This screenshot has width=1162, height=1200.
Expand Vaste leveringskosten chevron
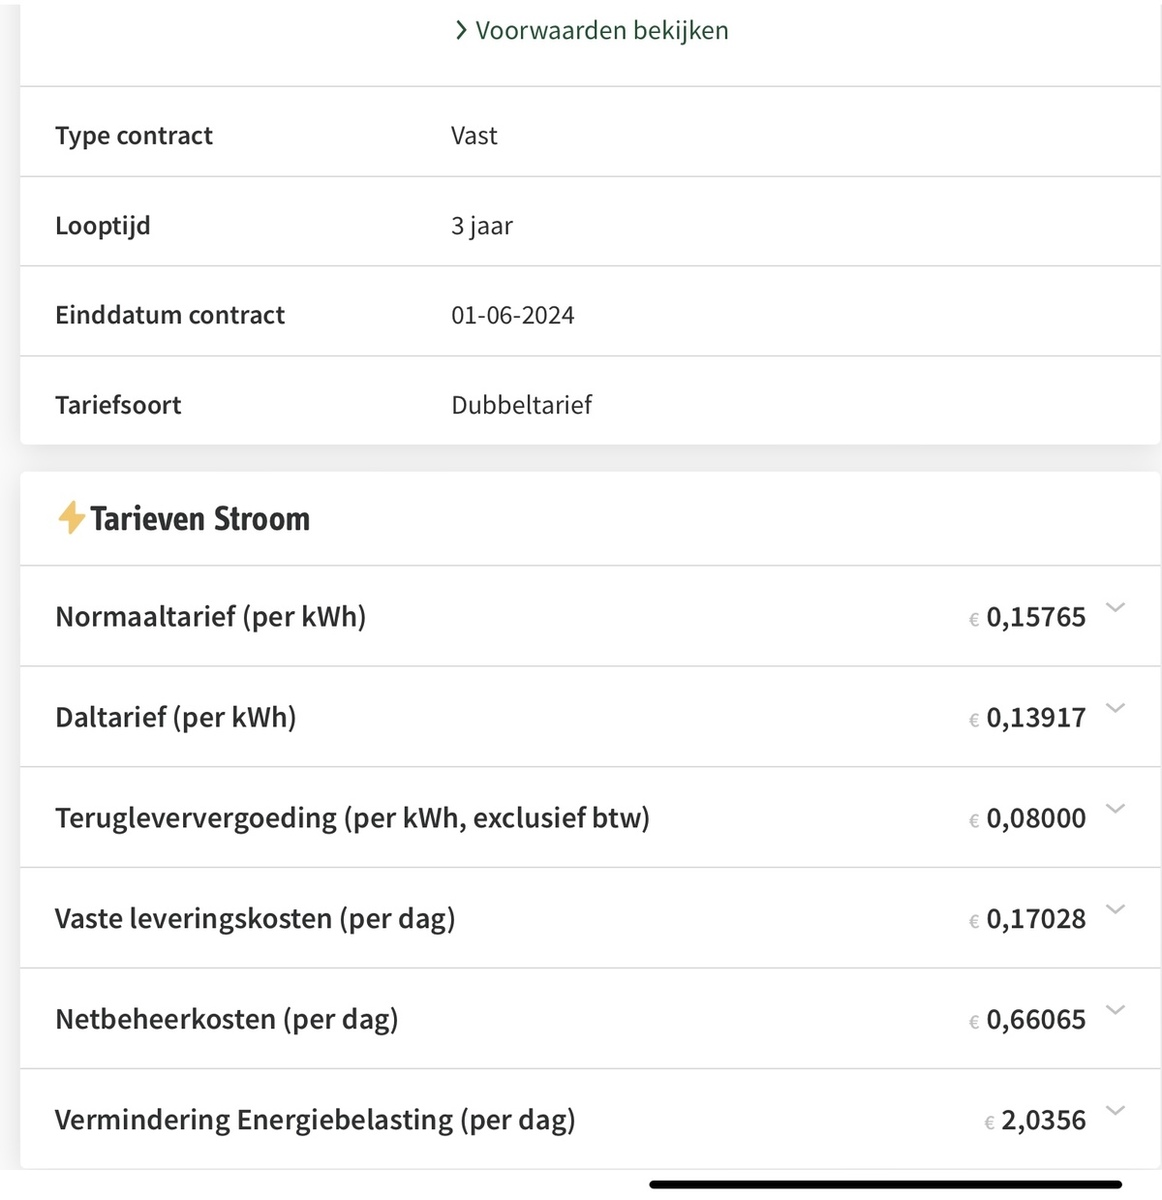pyautogui.click(x=1116, y=909)
